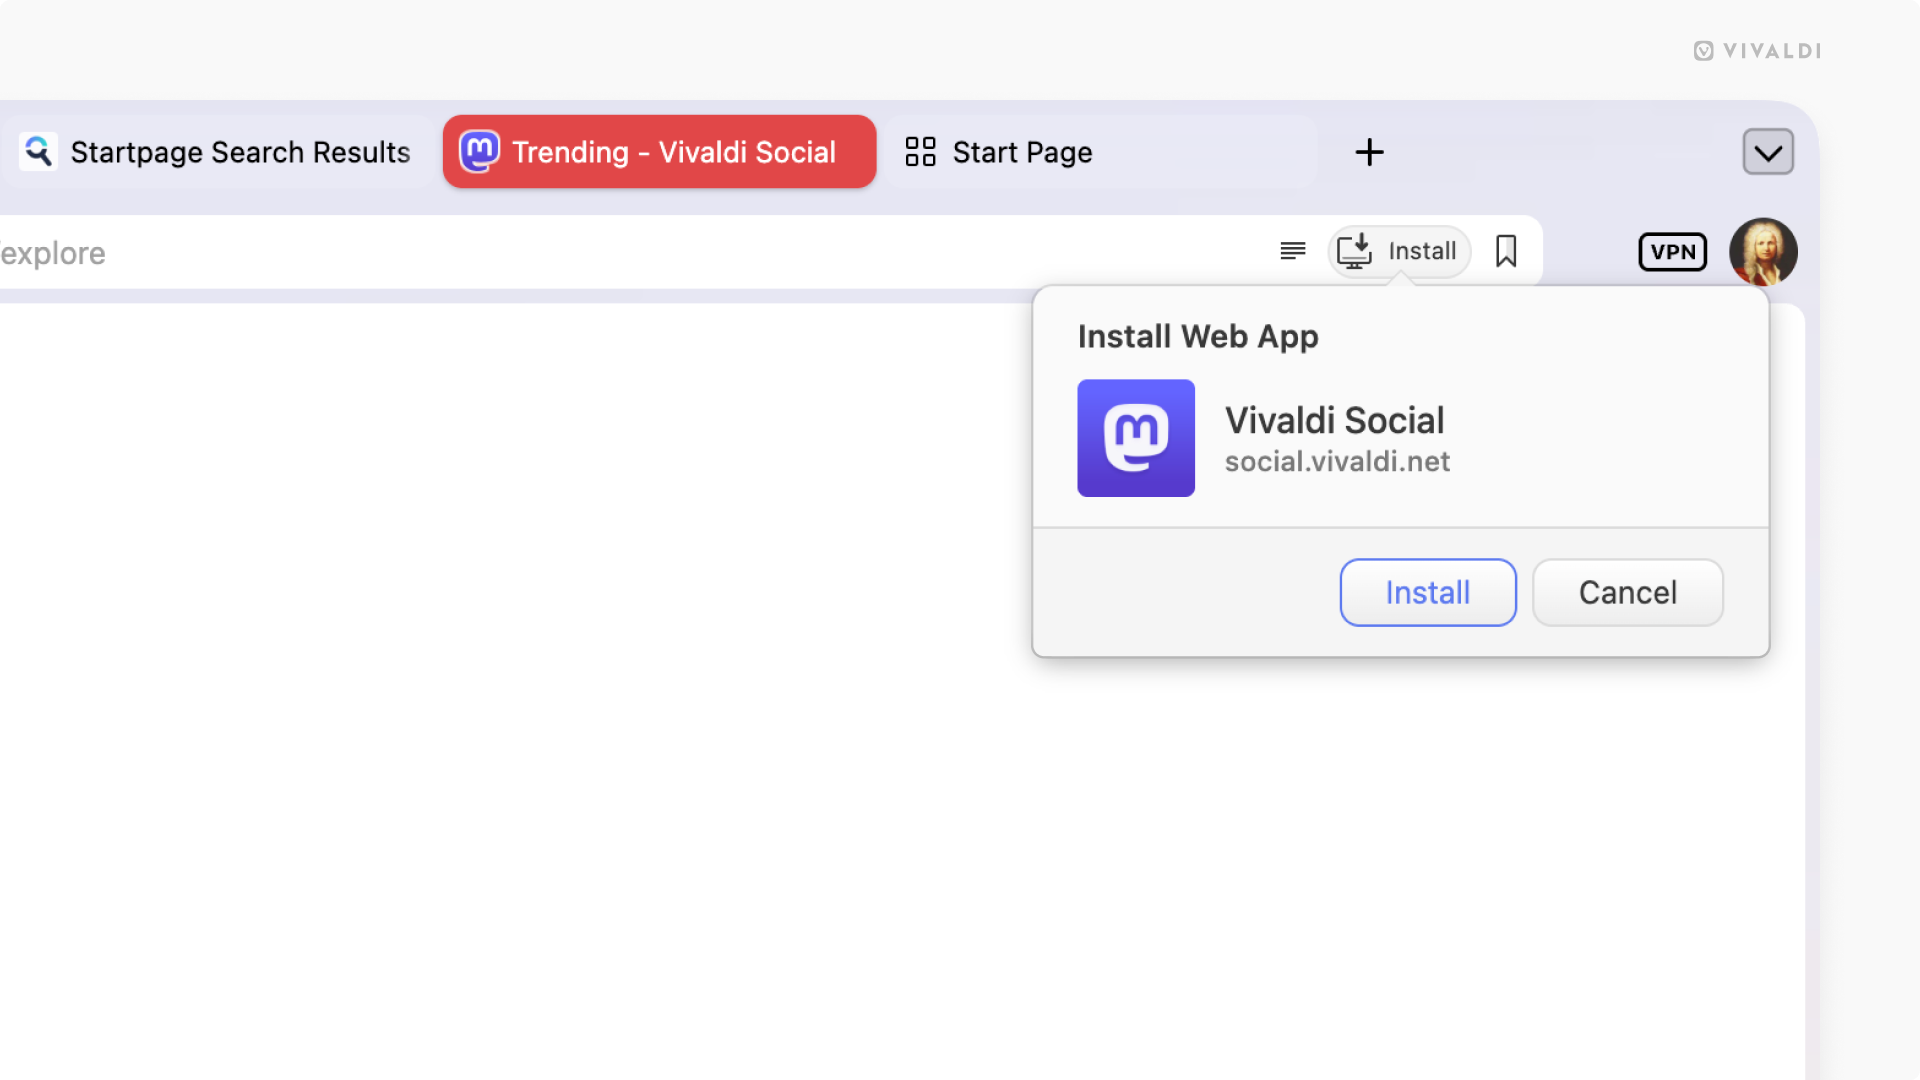Confirm Install in Install Web App dialog
This screenshot has width=1920, height=1080.
(x=1428, y=593)
